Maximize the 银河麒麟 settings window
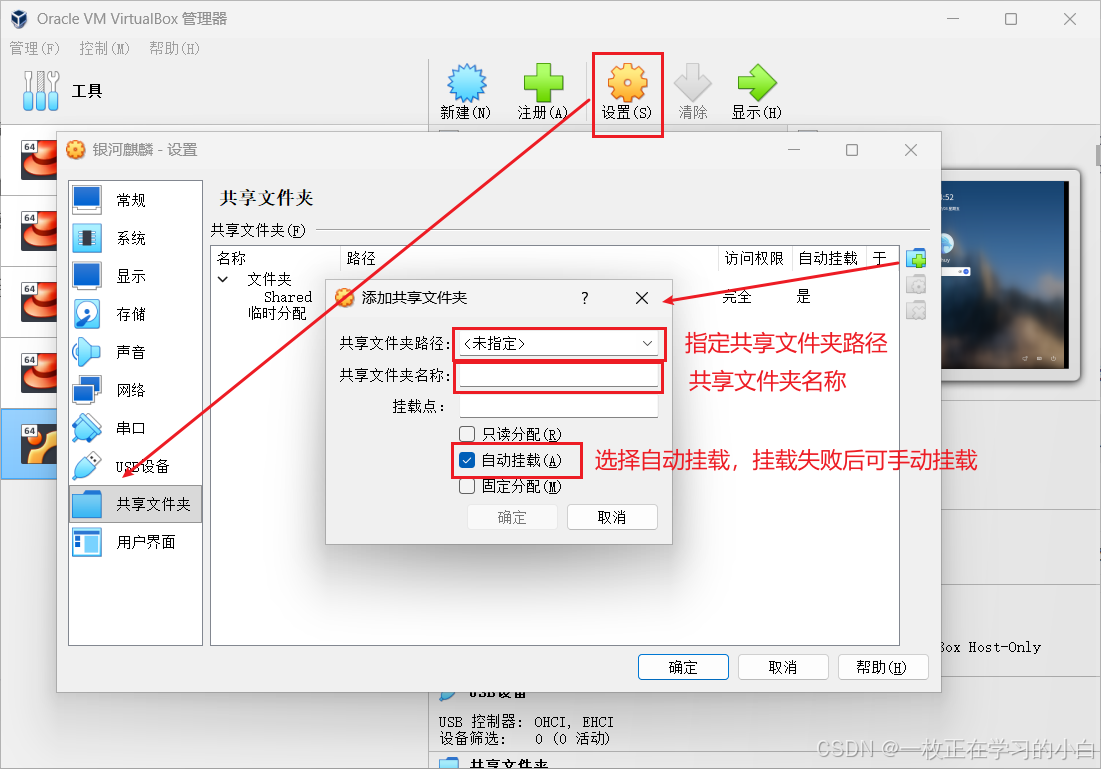 tap(852, 150)
